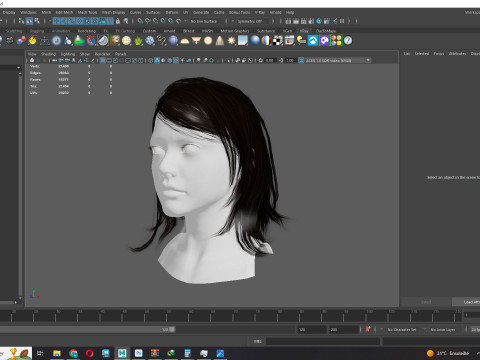Click the Selected menu in Attribute Editor

click(422, 53)
